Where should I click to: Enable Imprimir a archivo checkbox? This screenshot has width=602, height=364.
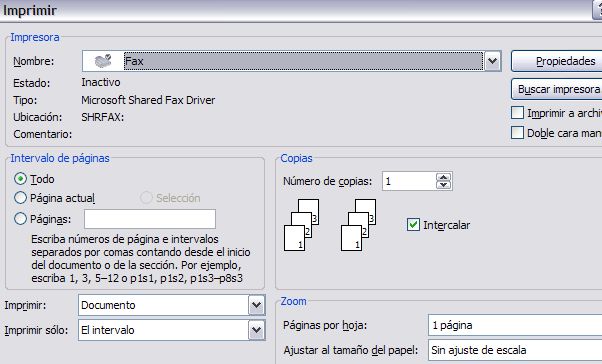coord(518,113)
